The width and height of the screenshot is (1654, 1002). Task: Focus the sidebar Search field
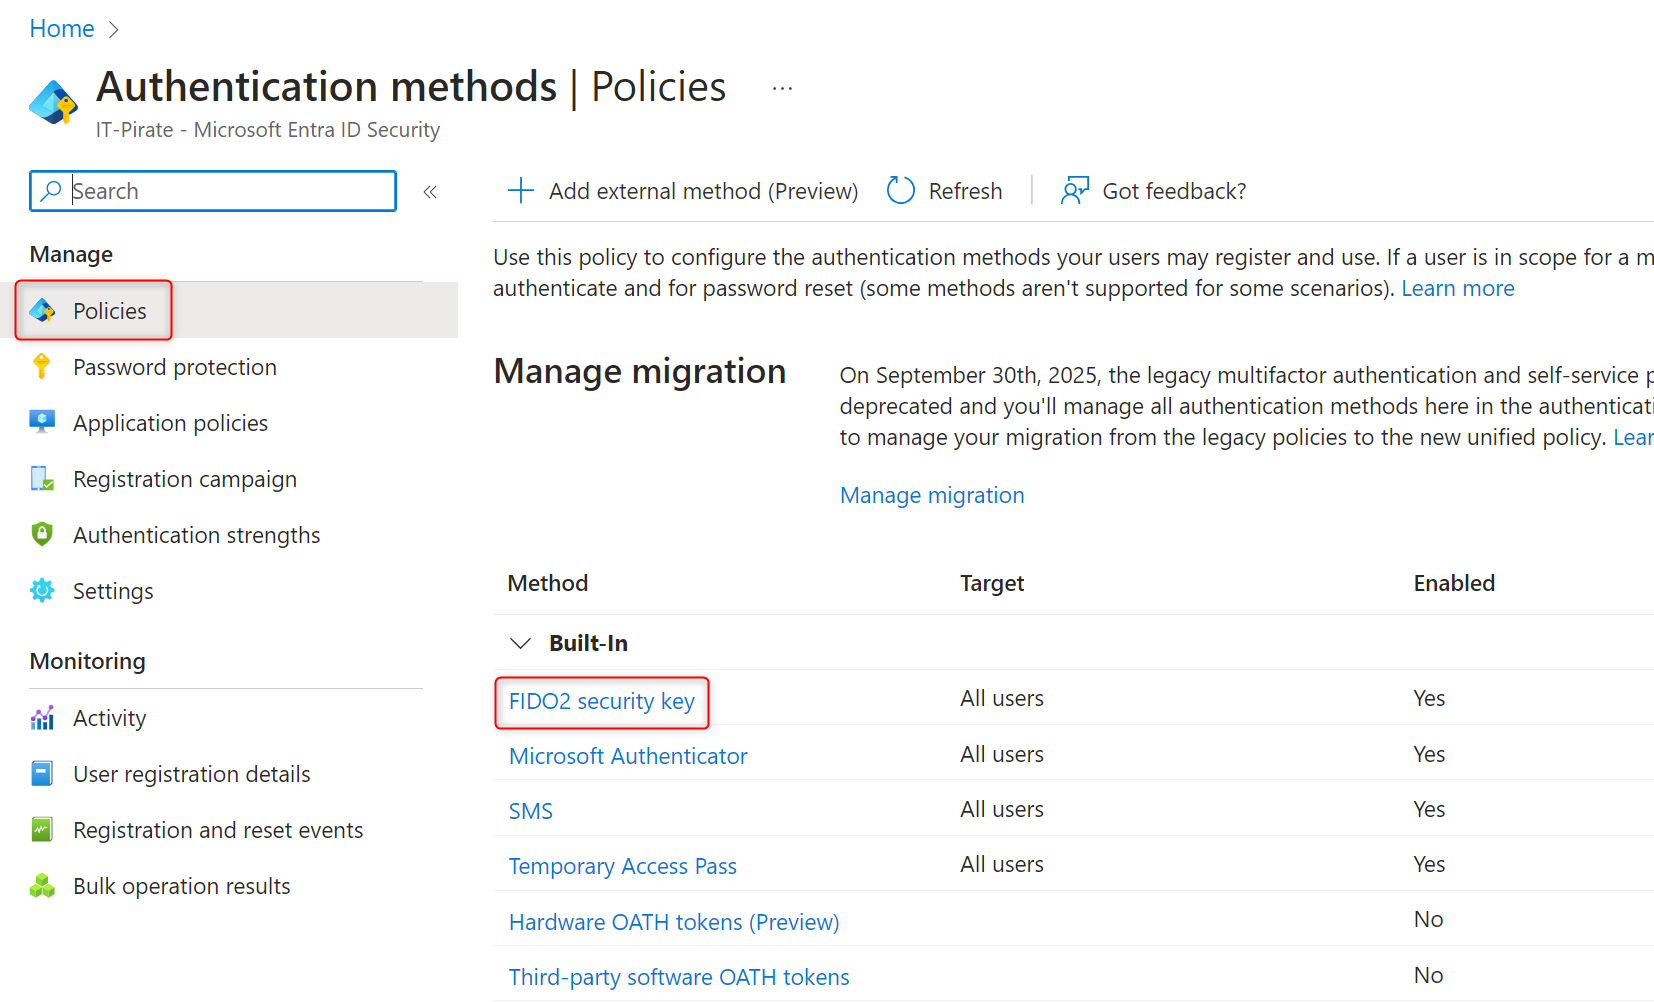[213, 191]
